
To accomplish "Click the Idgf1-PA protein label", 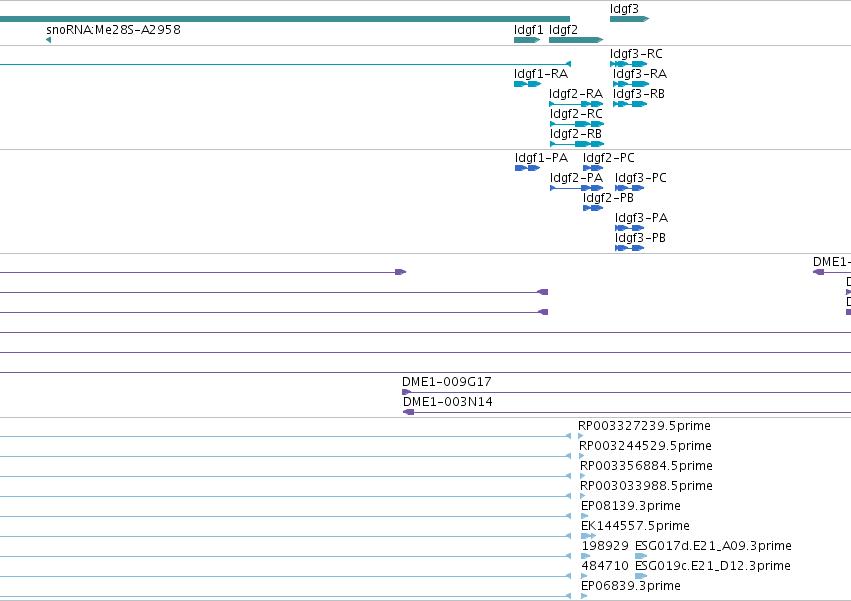I will pos(542,158).
